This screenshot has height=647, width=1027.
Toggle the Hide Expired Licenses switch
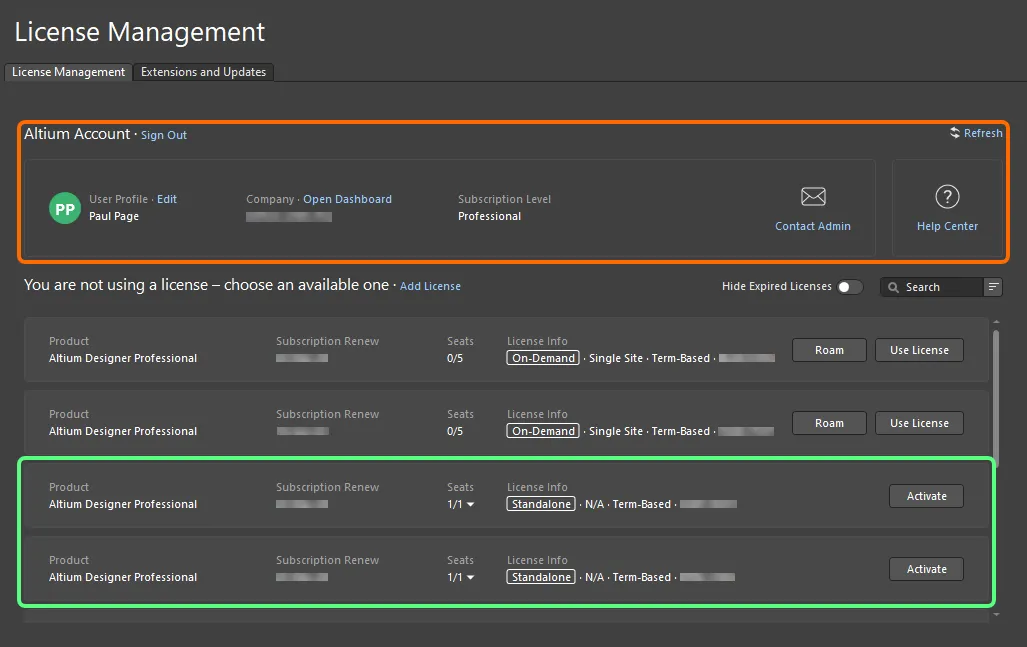click(850, 287)
